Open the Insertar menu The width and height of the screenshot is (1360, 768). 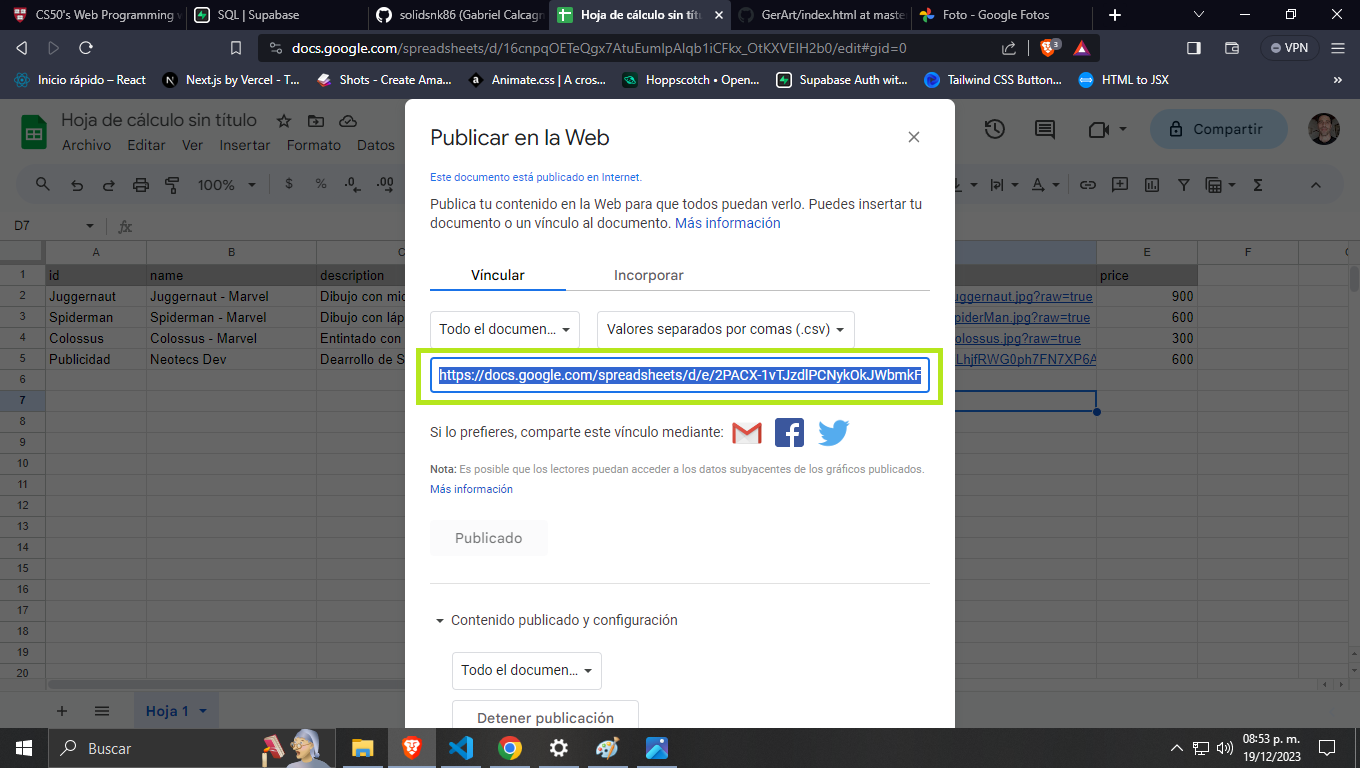pyautogui.click(x=245, y=145)
